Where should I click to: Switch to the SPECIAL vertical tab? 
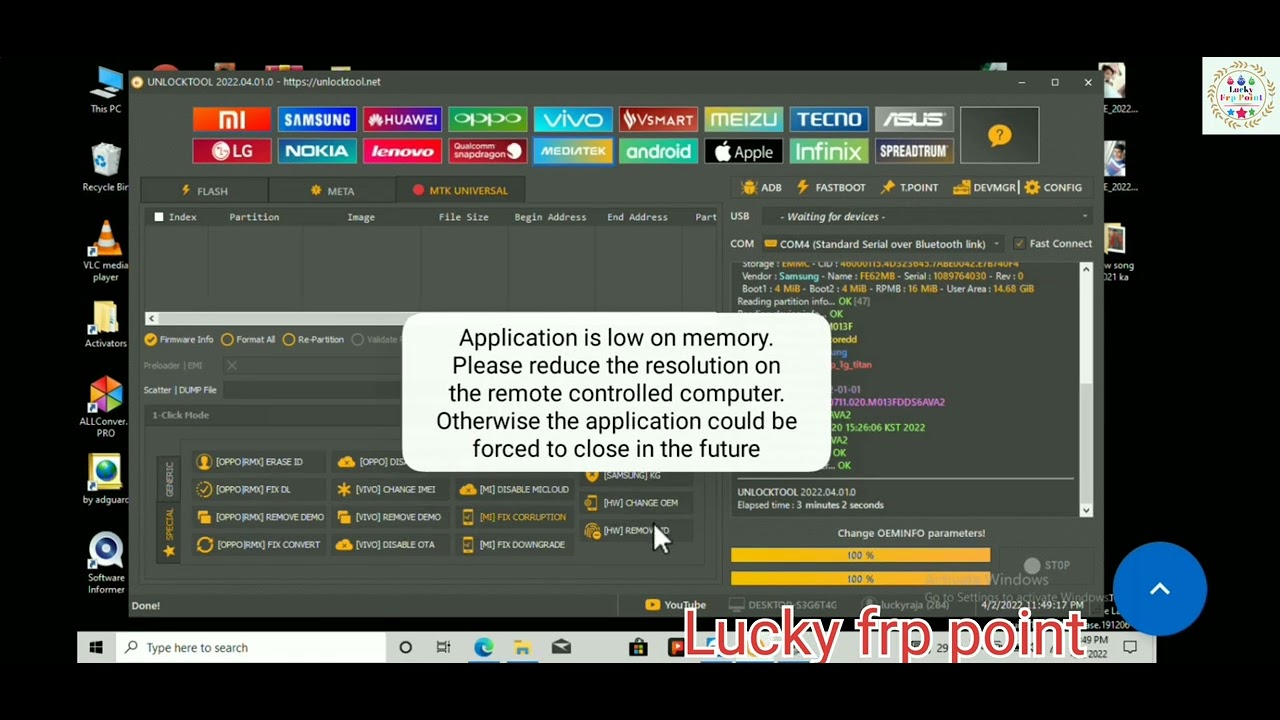point(169,532)
